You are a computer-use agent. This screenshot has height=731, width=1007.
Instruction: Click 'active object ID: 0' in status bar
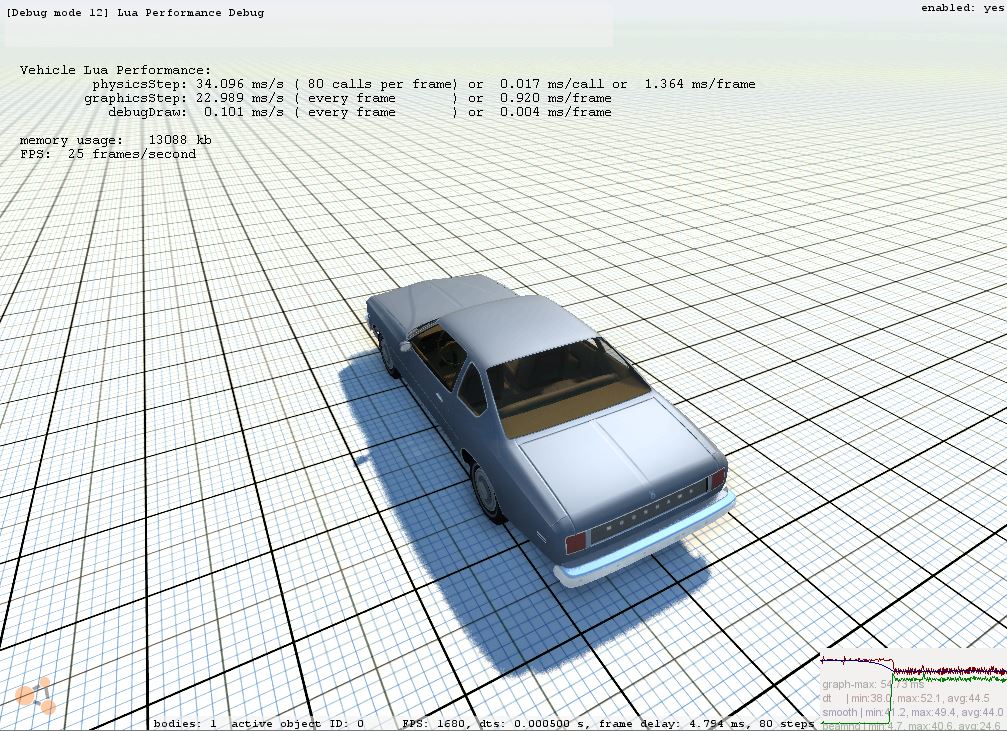pos(298,724)
